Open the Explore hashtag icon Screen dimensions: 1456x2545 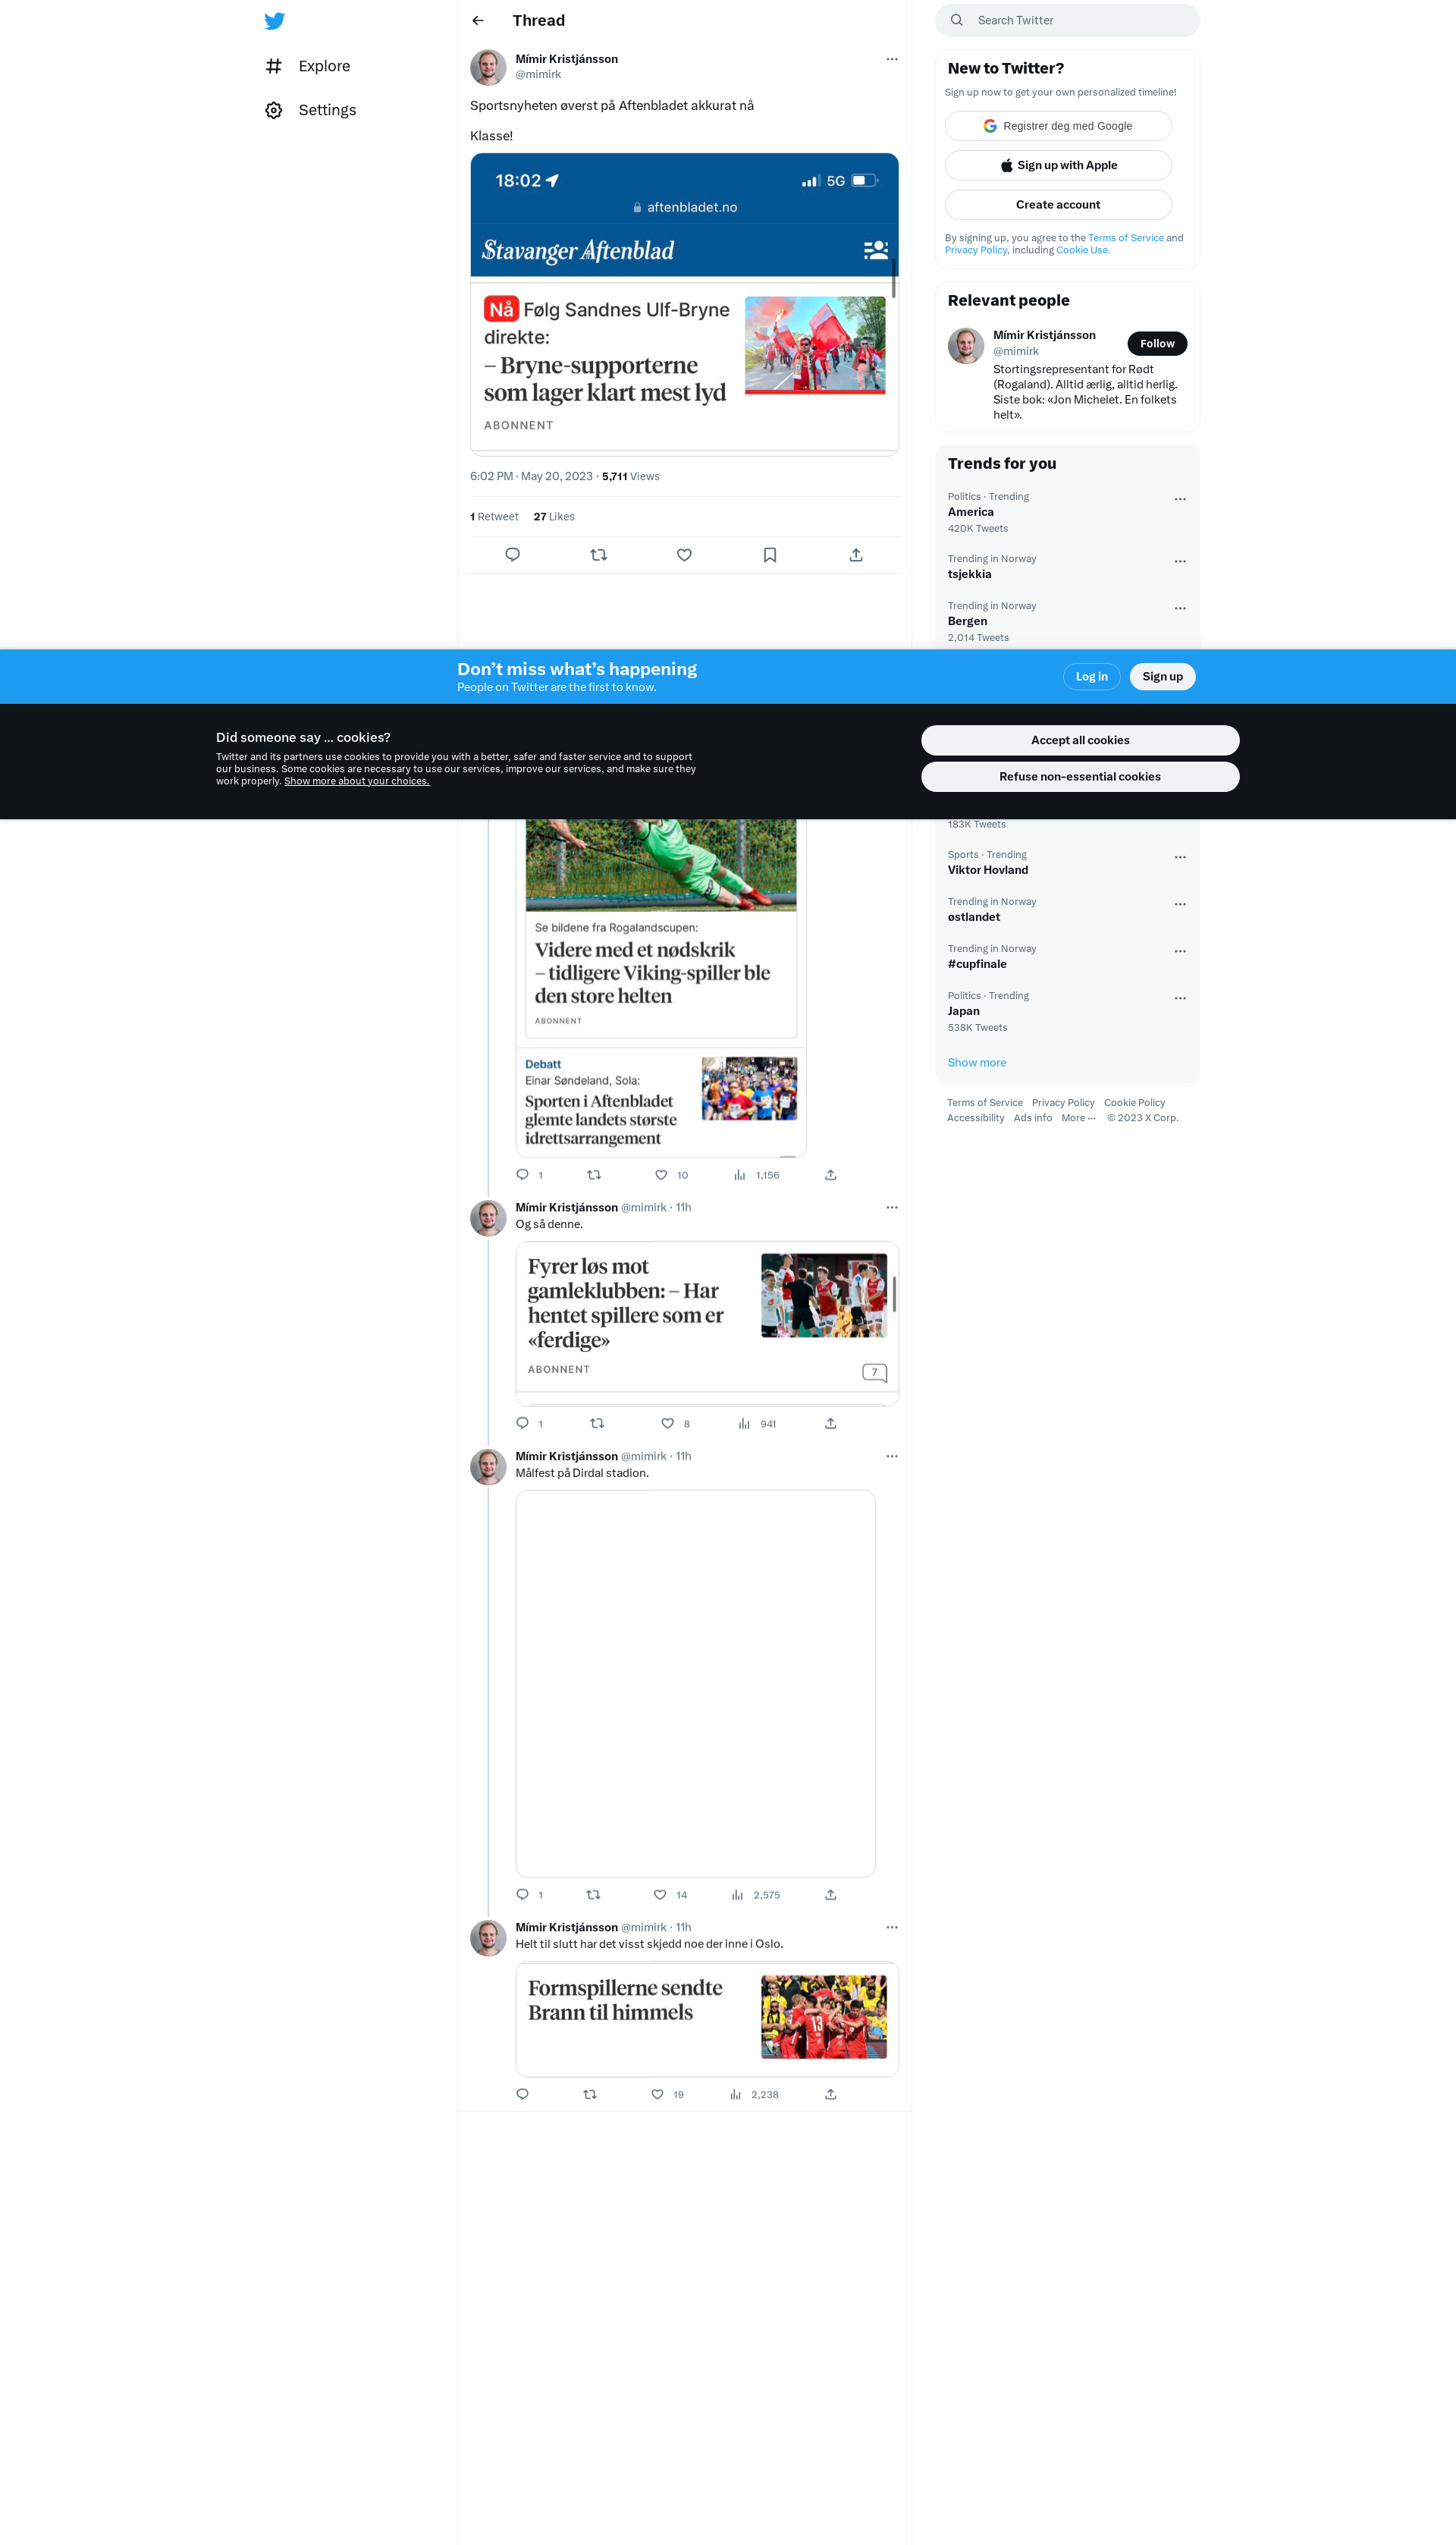(273, 66)
